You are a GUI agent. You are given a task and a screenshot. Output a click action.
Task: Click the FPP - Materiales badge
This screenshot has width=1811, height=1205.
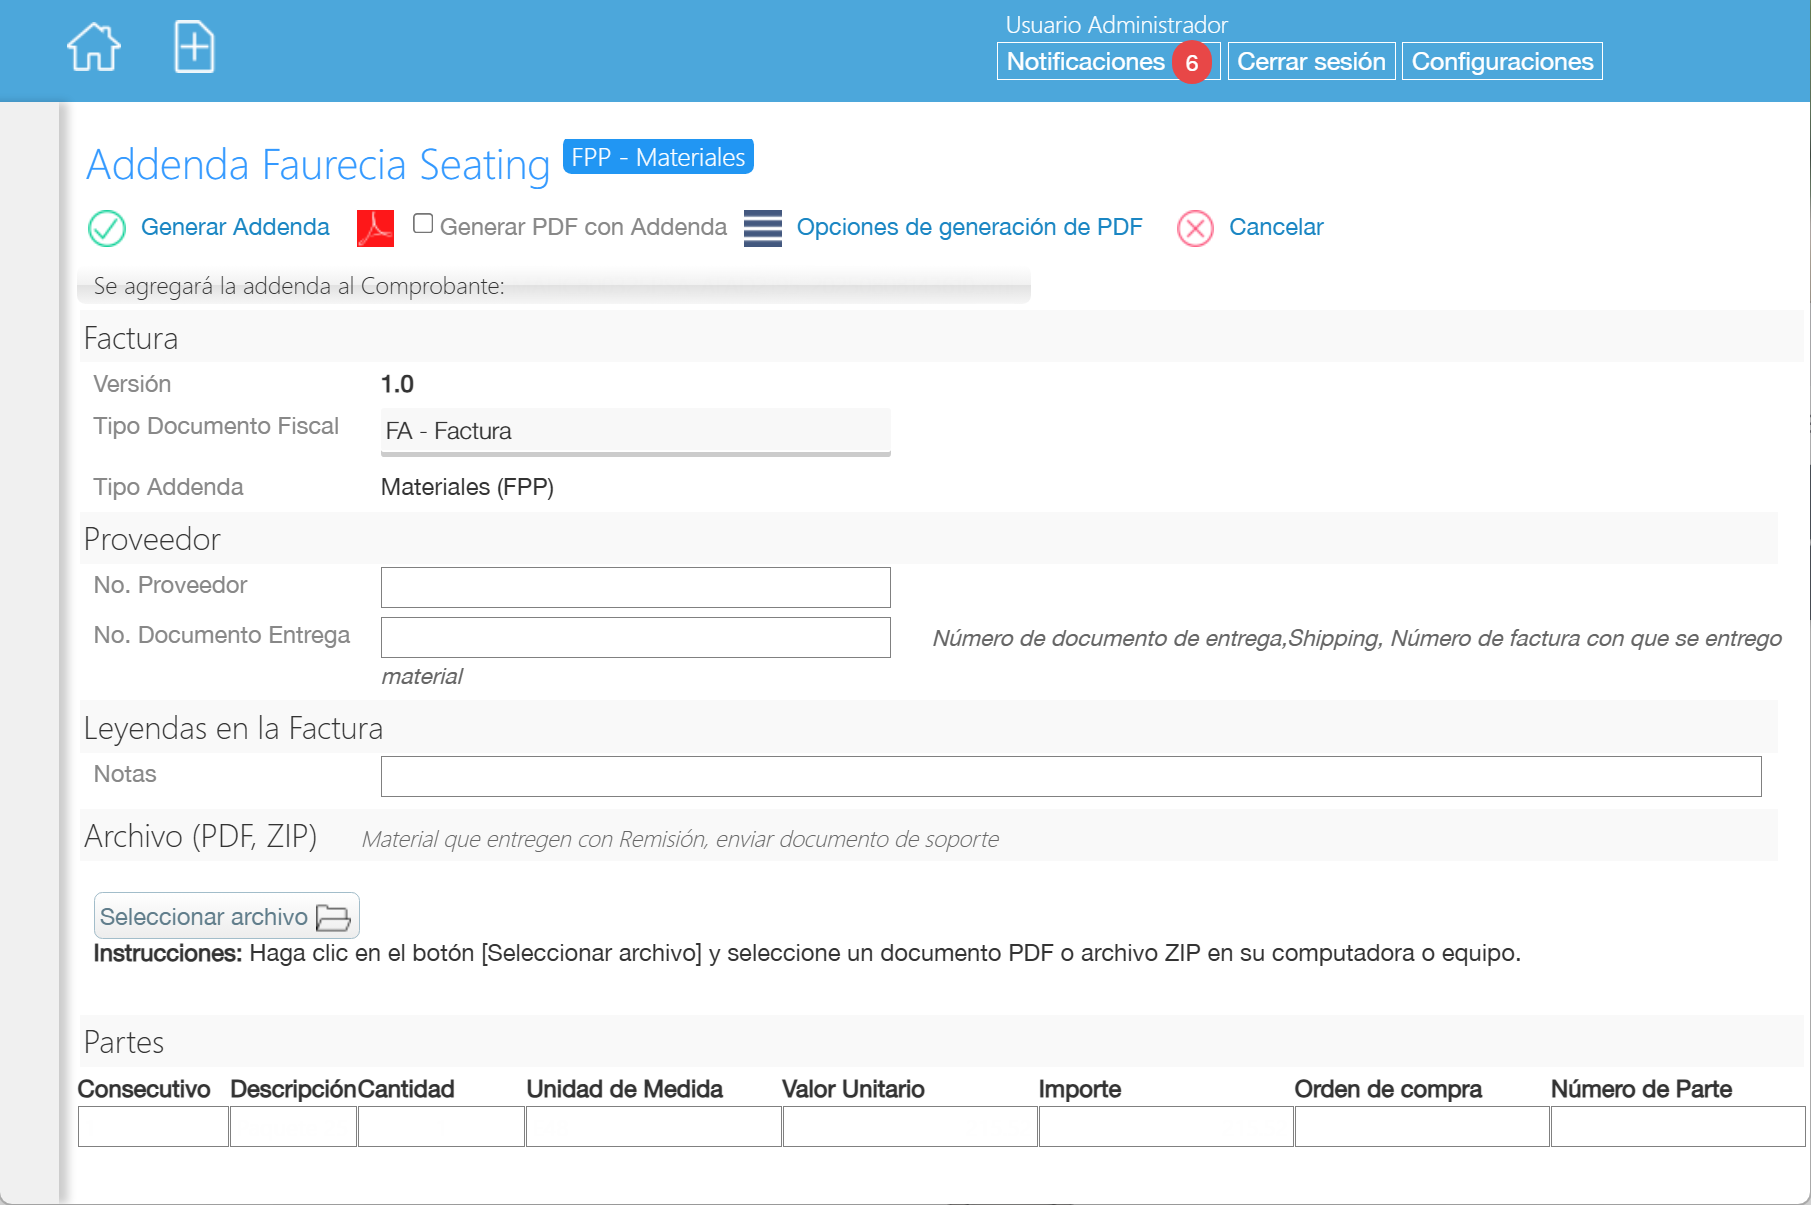click(x=658, y=157)
